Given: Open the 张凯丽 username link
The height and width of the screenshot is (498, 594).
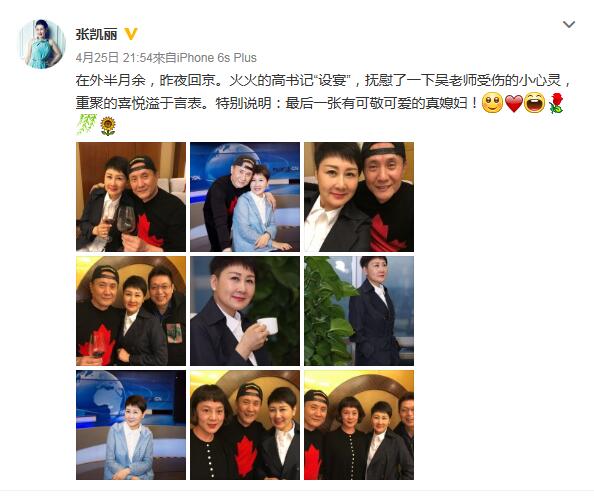Looking at the screenshot, I should pyautogui.click(x=96, y=34).
